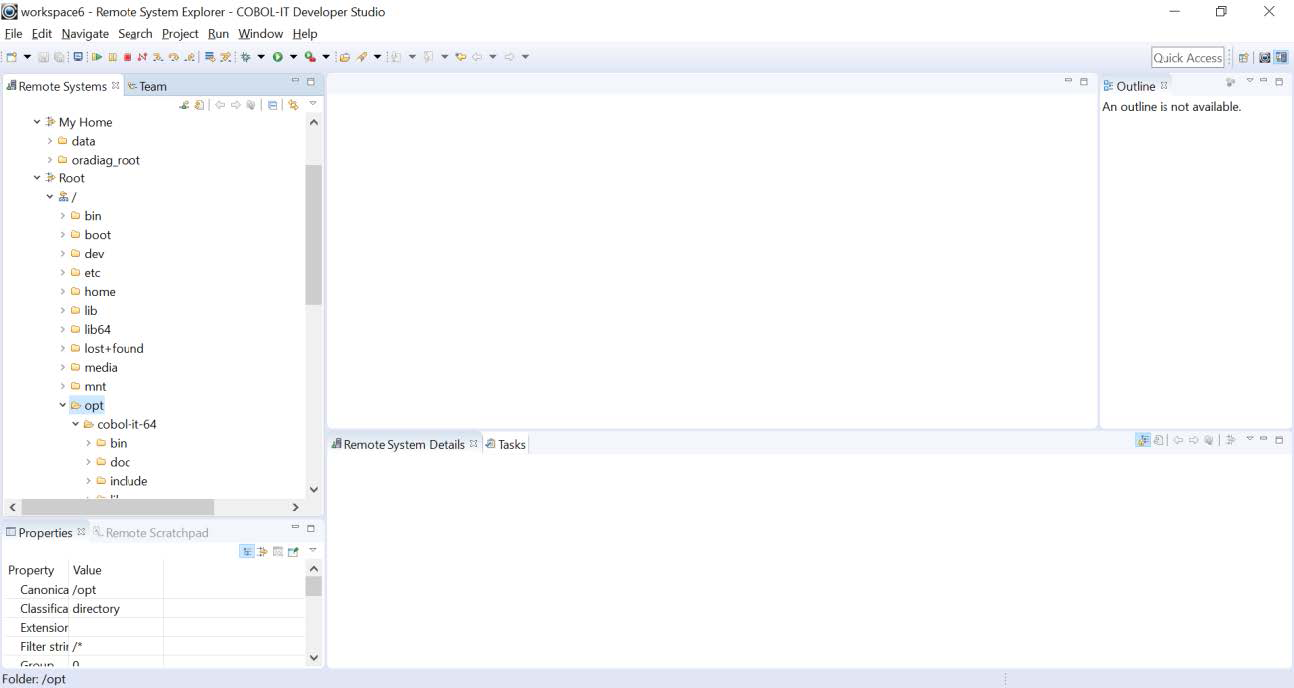Click the Search flashlight icon in toolbar
1294x688 pixels.
click(x=361, y=57)
